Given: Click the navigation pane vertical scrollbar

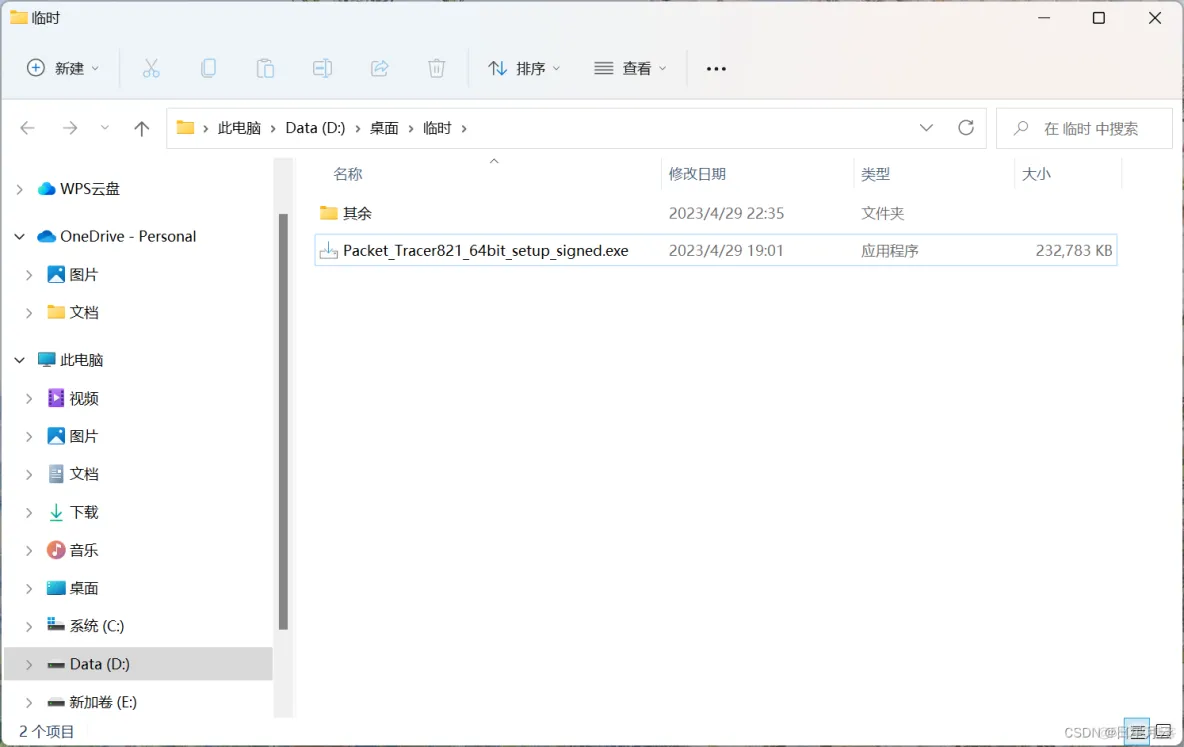Looking at the screenshot, I should point(283,421).
